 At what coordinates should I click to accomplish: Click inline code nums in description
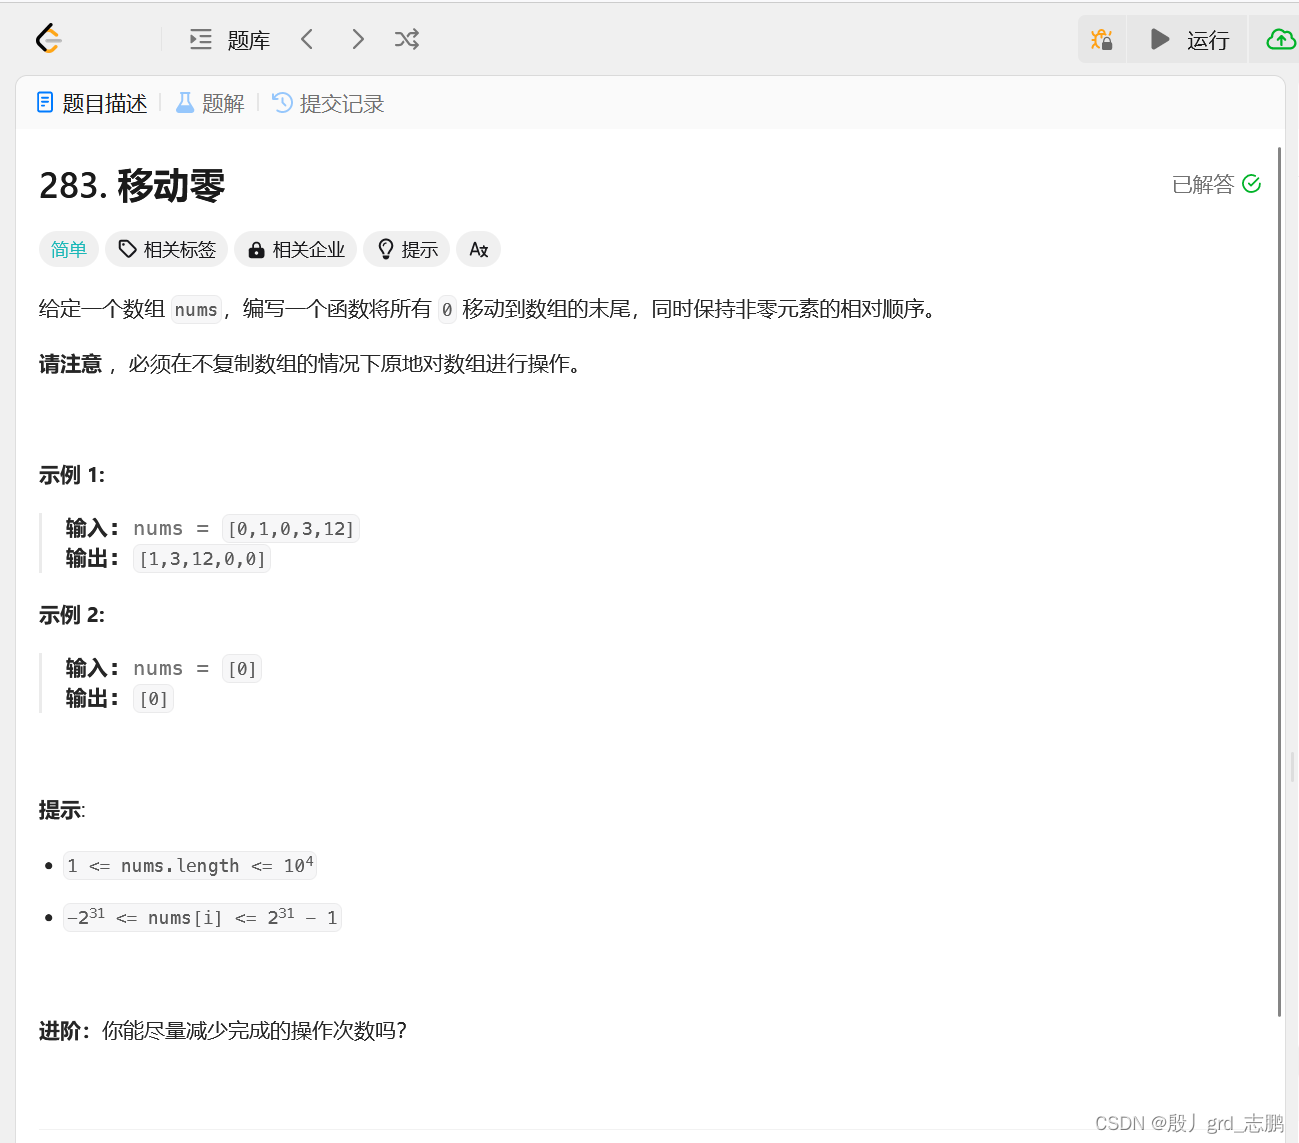tap(196, 310)
